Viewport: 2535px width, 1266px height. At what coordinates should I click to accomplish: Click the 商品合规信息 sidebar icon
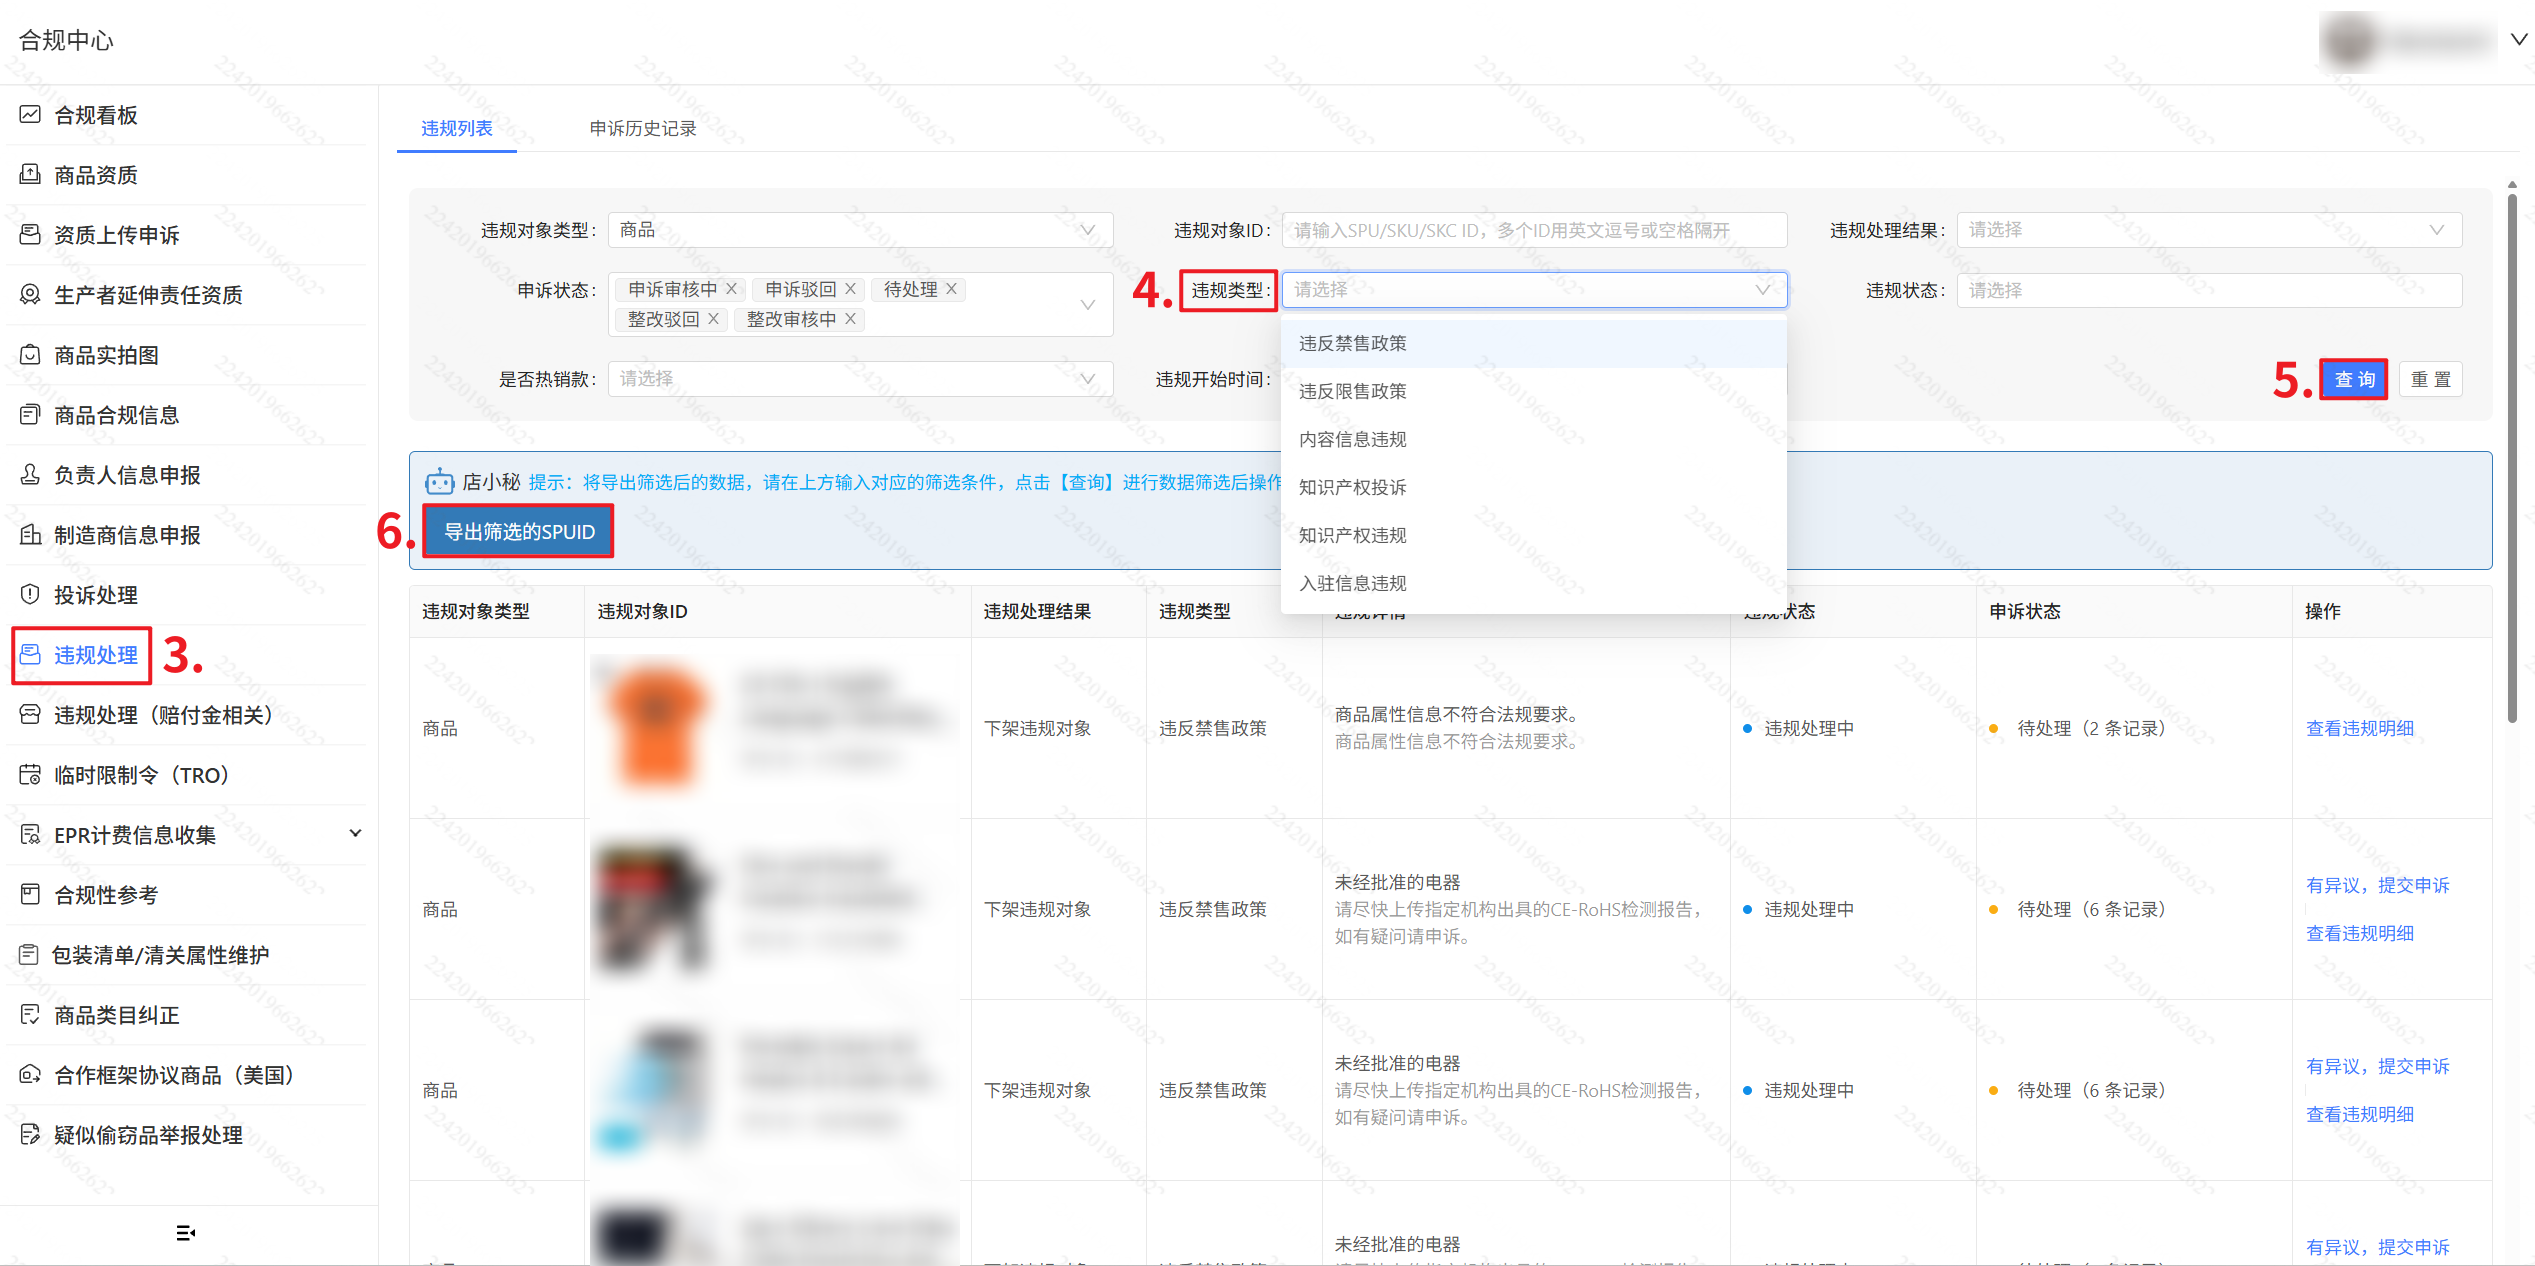tap(30, 414)
